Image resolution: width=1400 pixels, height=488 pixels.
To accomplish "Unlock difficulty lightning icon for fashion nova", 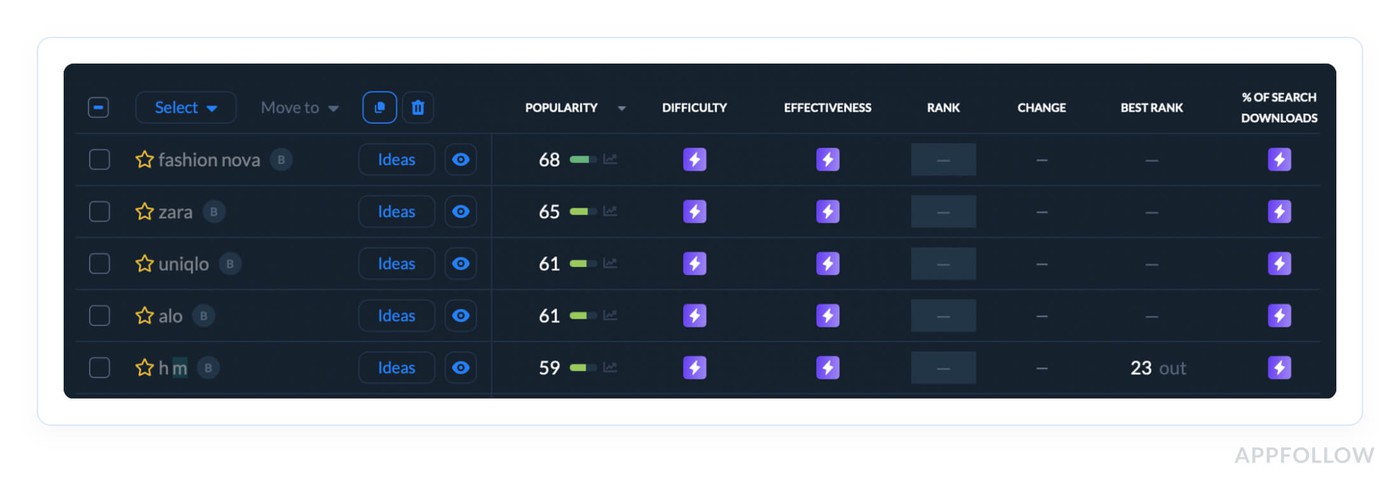I will (x=694, y=160).
